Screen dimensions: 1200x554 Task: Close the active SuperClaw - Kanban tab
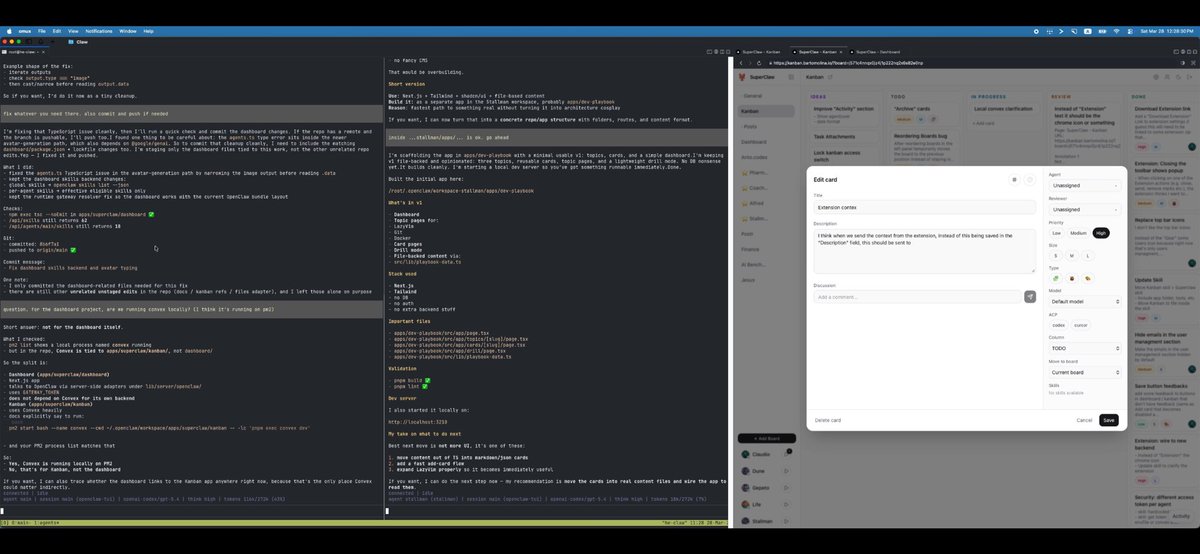843,50
